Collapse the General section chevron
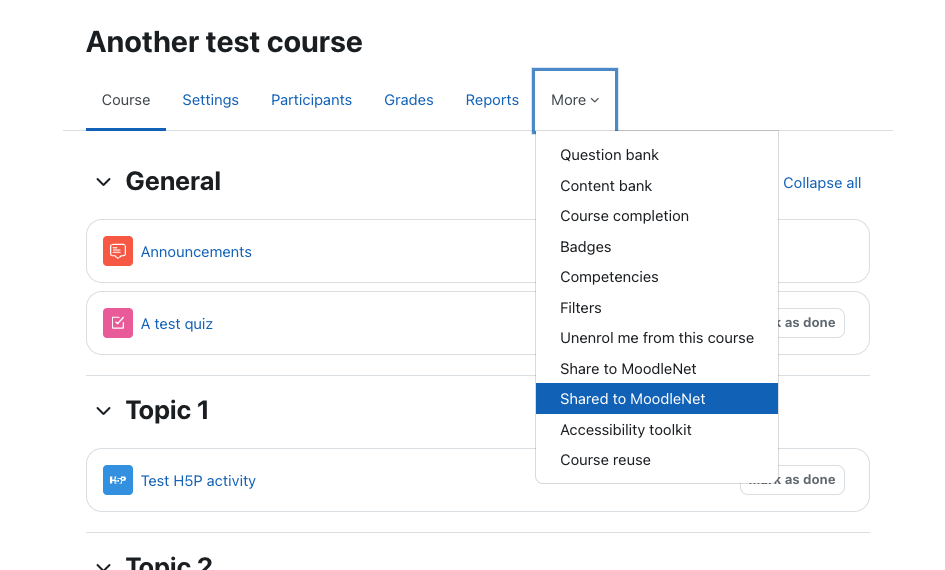 [104, 182]
